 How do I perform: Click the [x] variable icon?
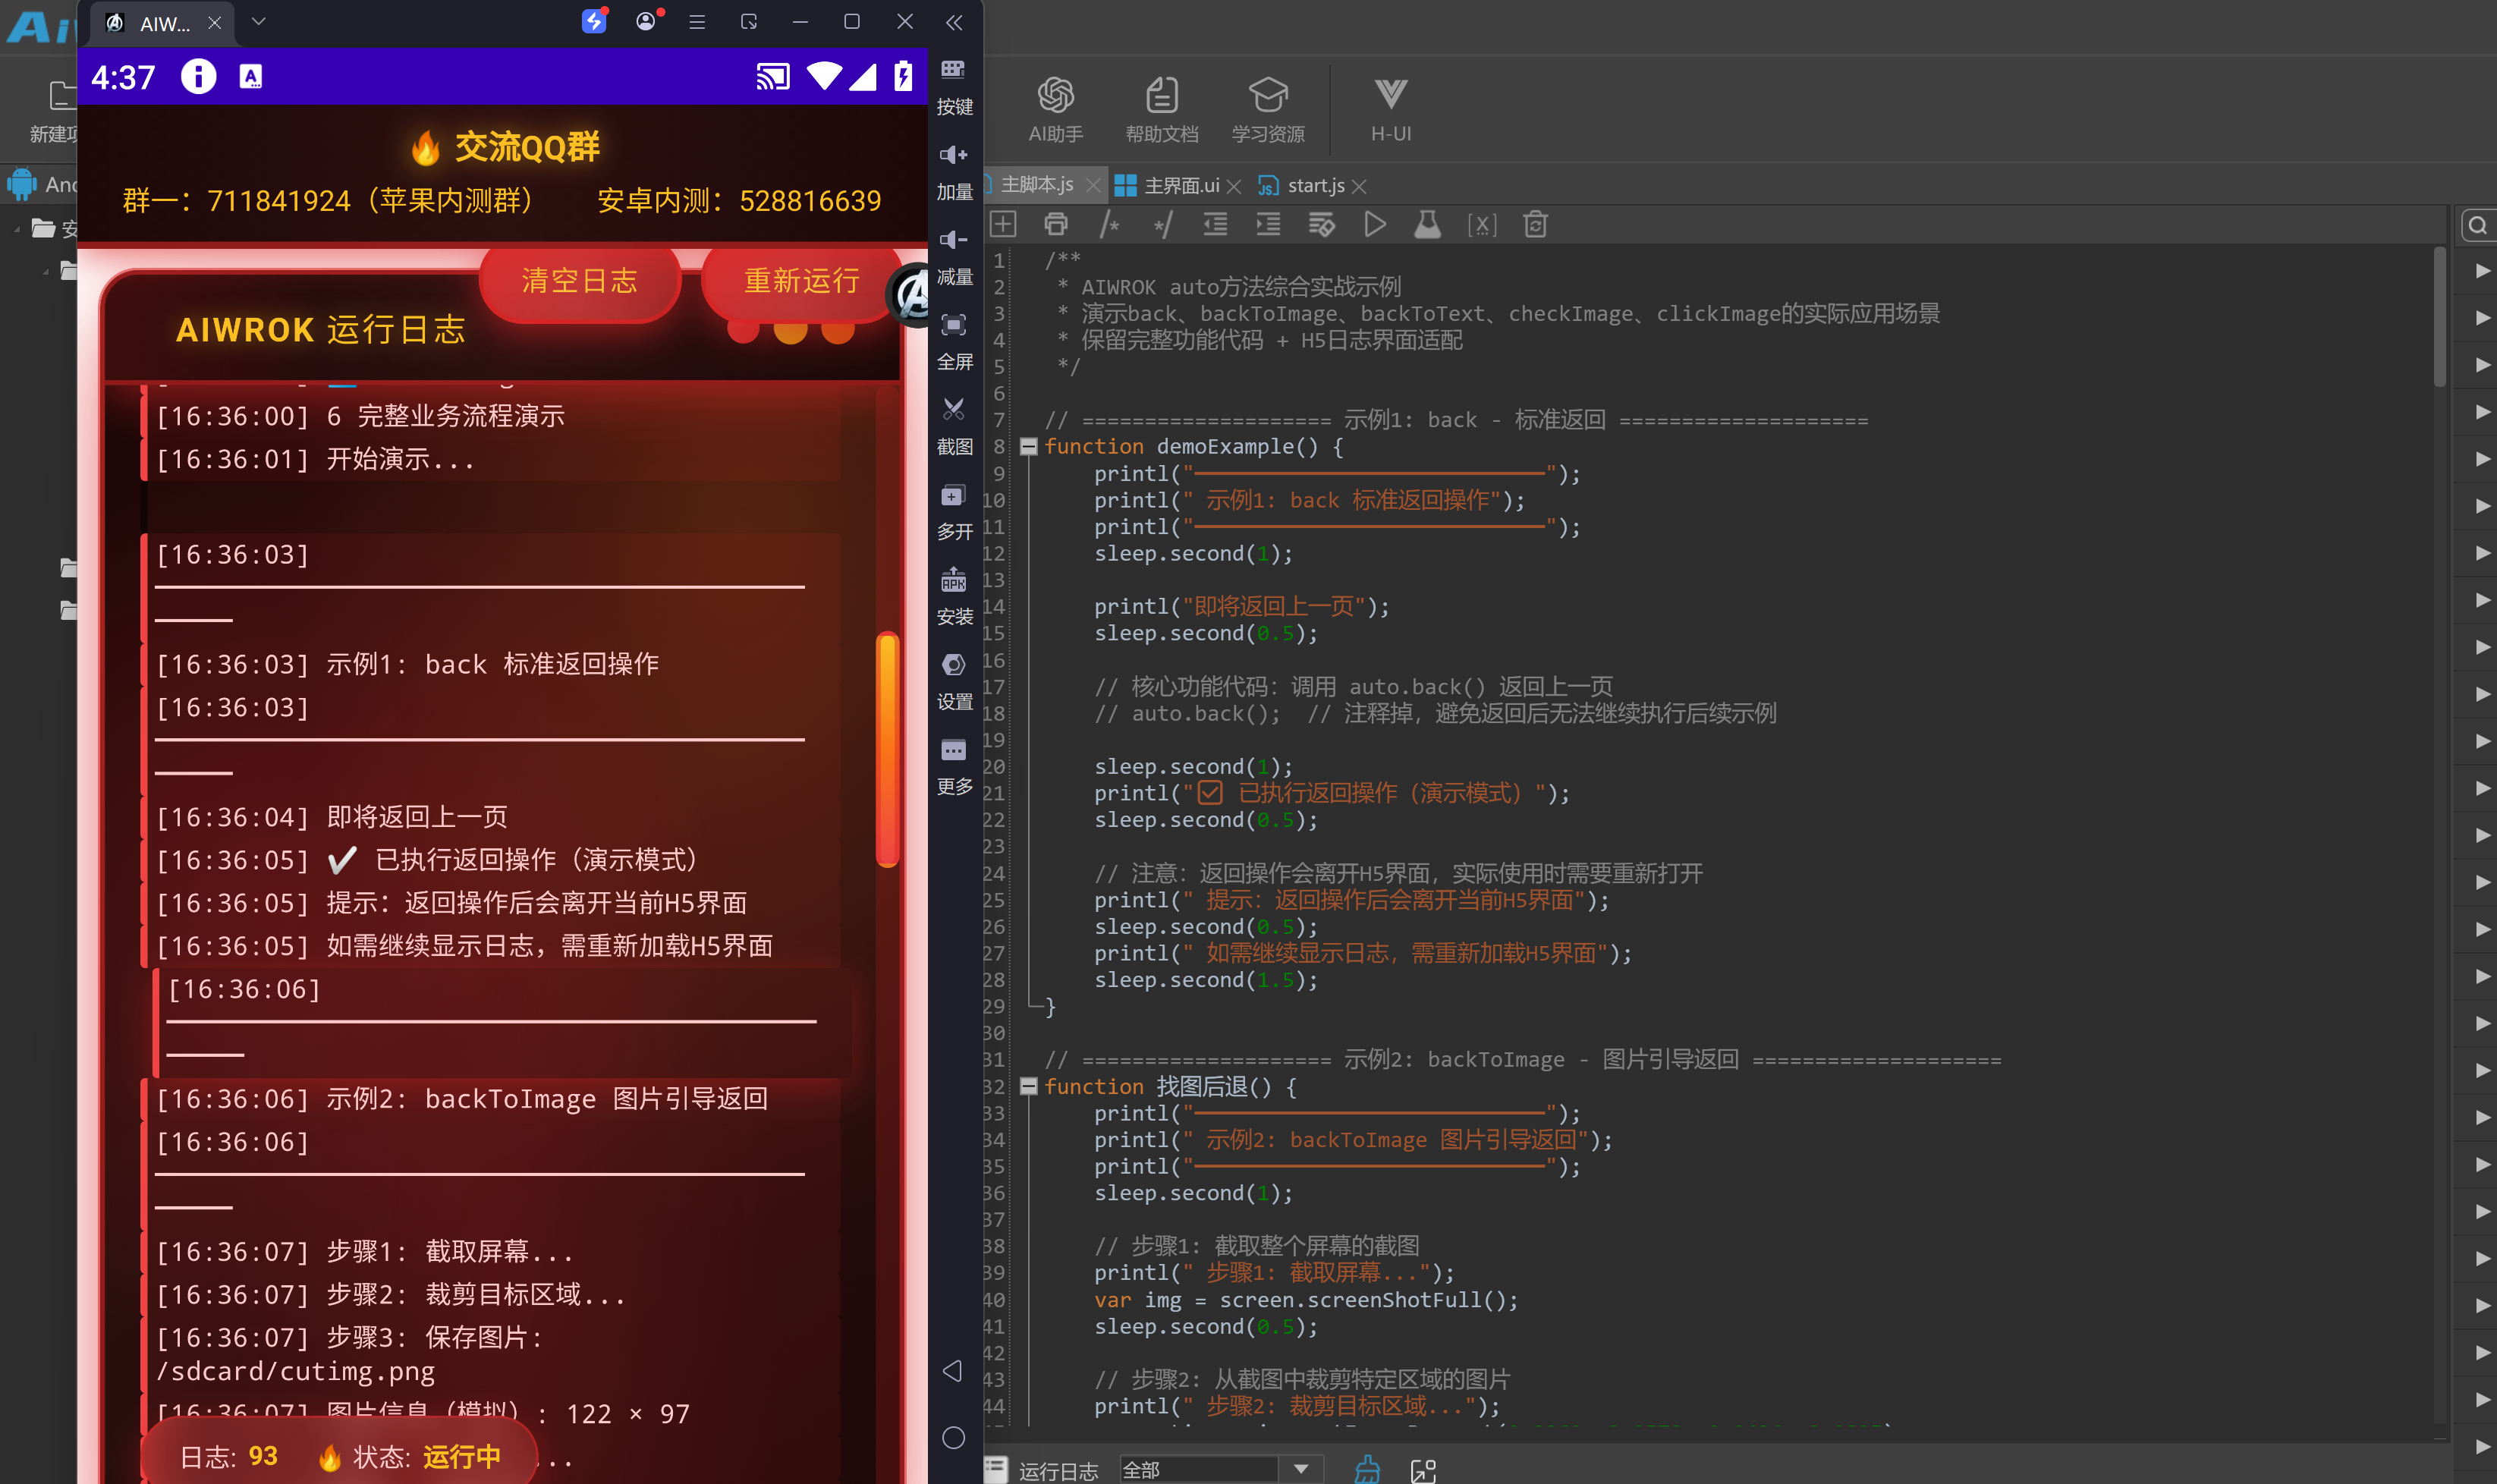tap(1482, 225)
